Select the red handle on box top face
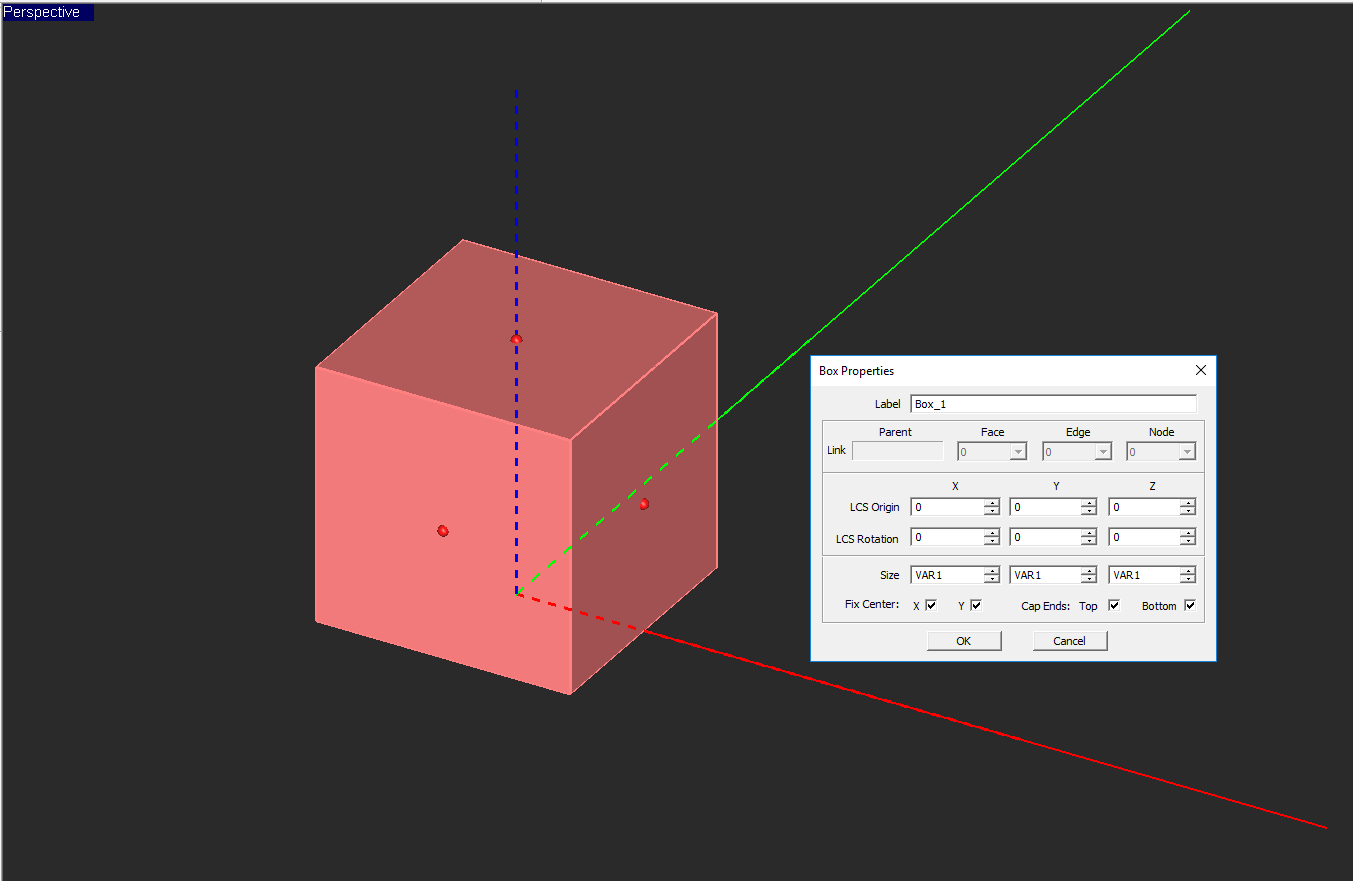 coord(516,340)
